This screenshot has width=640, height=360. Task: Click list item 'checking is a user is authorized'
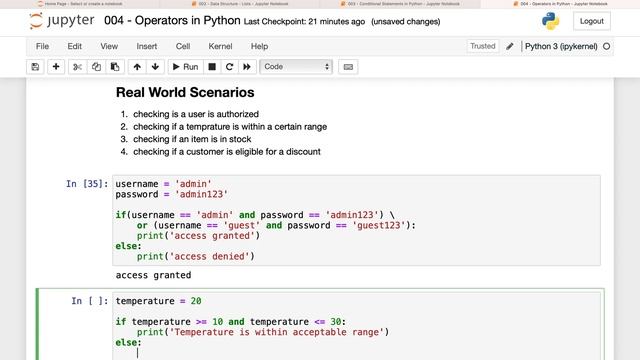(x=196, y=114)
